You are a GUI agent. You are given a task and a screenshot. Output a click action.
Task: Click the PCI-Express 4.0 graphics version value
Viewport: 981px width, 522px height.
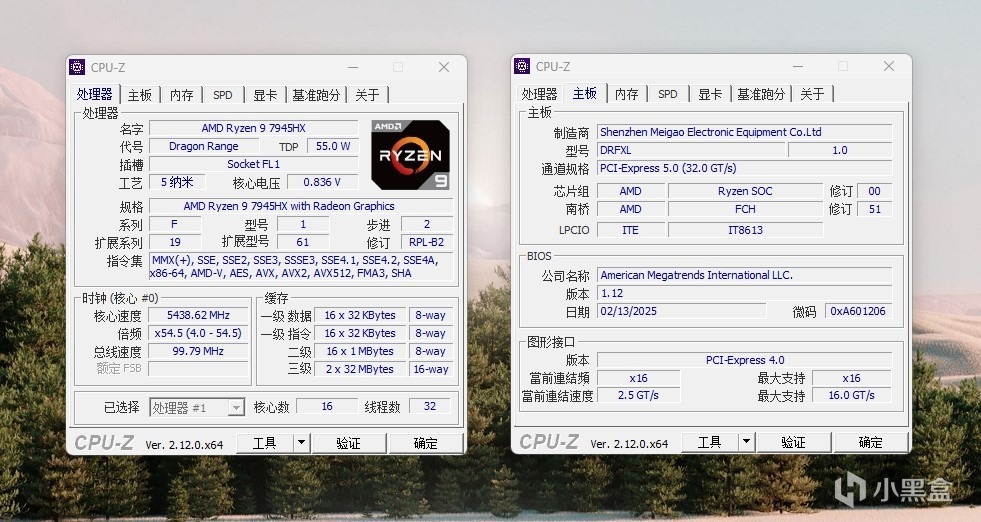coord(745,361)
